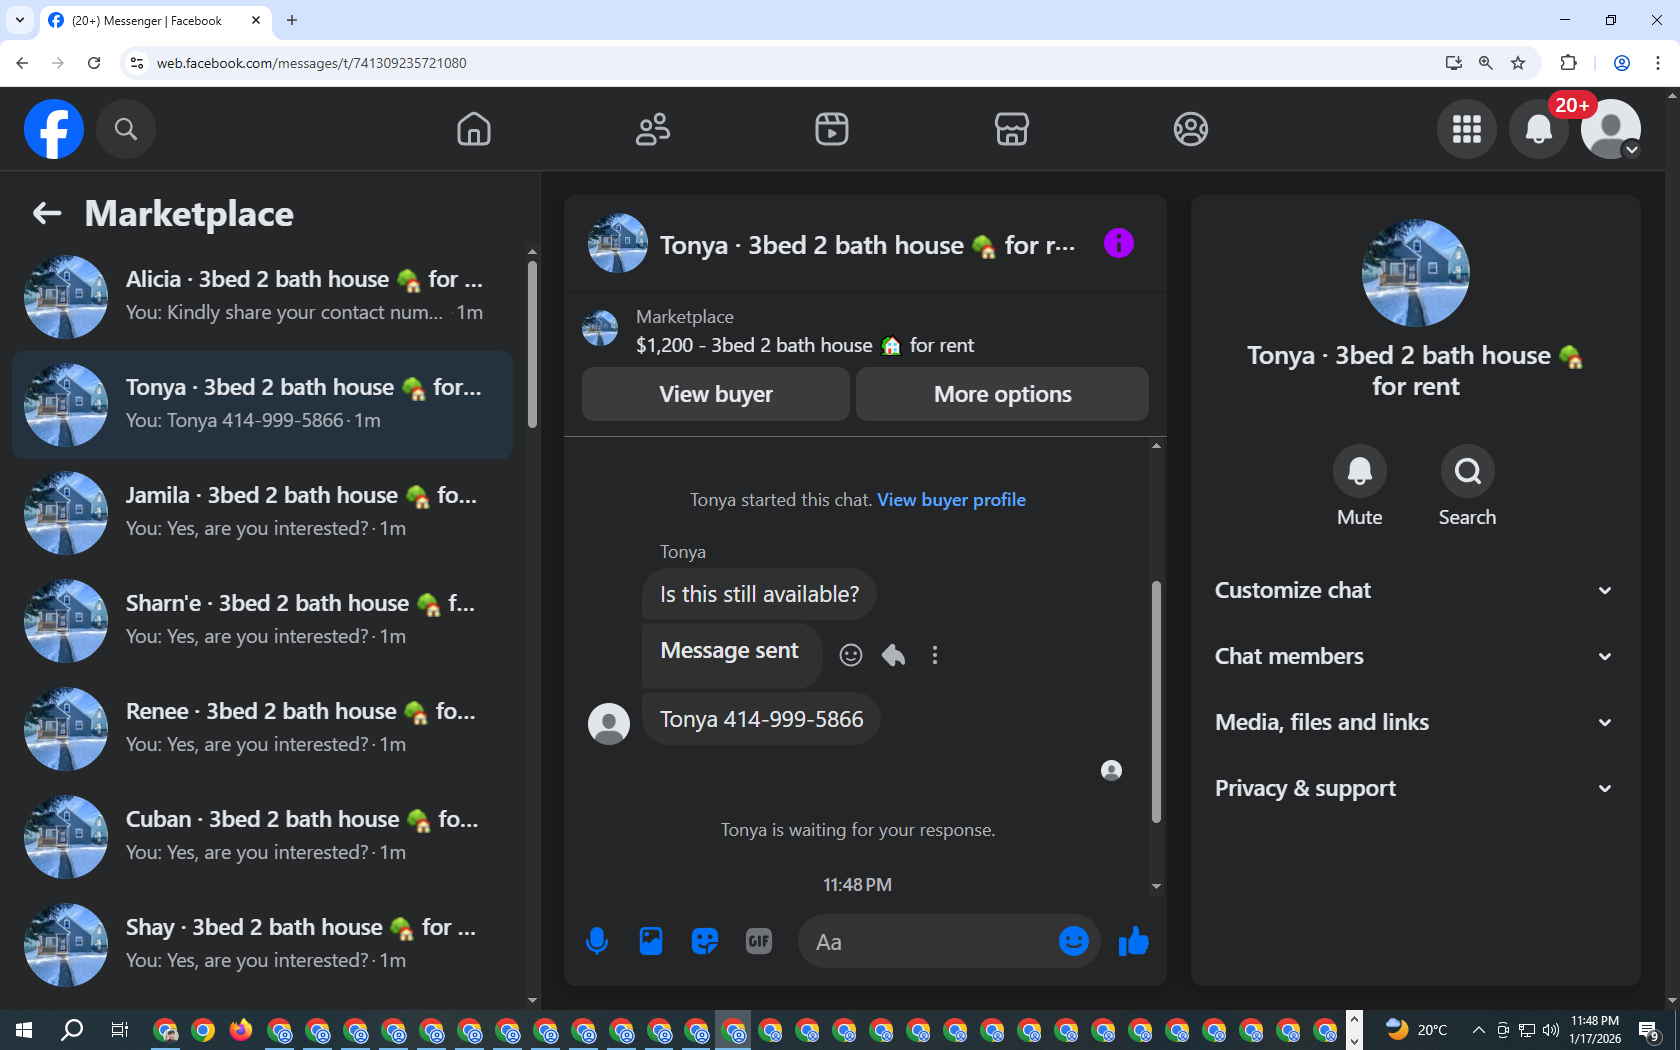Open the Facebook logo home link
This screenshot has height=1050, width=1680.
click(54, 129)
